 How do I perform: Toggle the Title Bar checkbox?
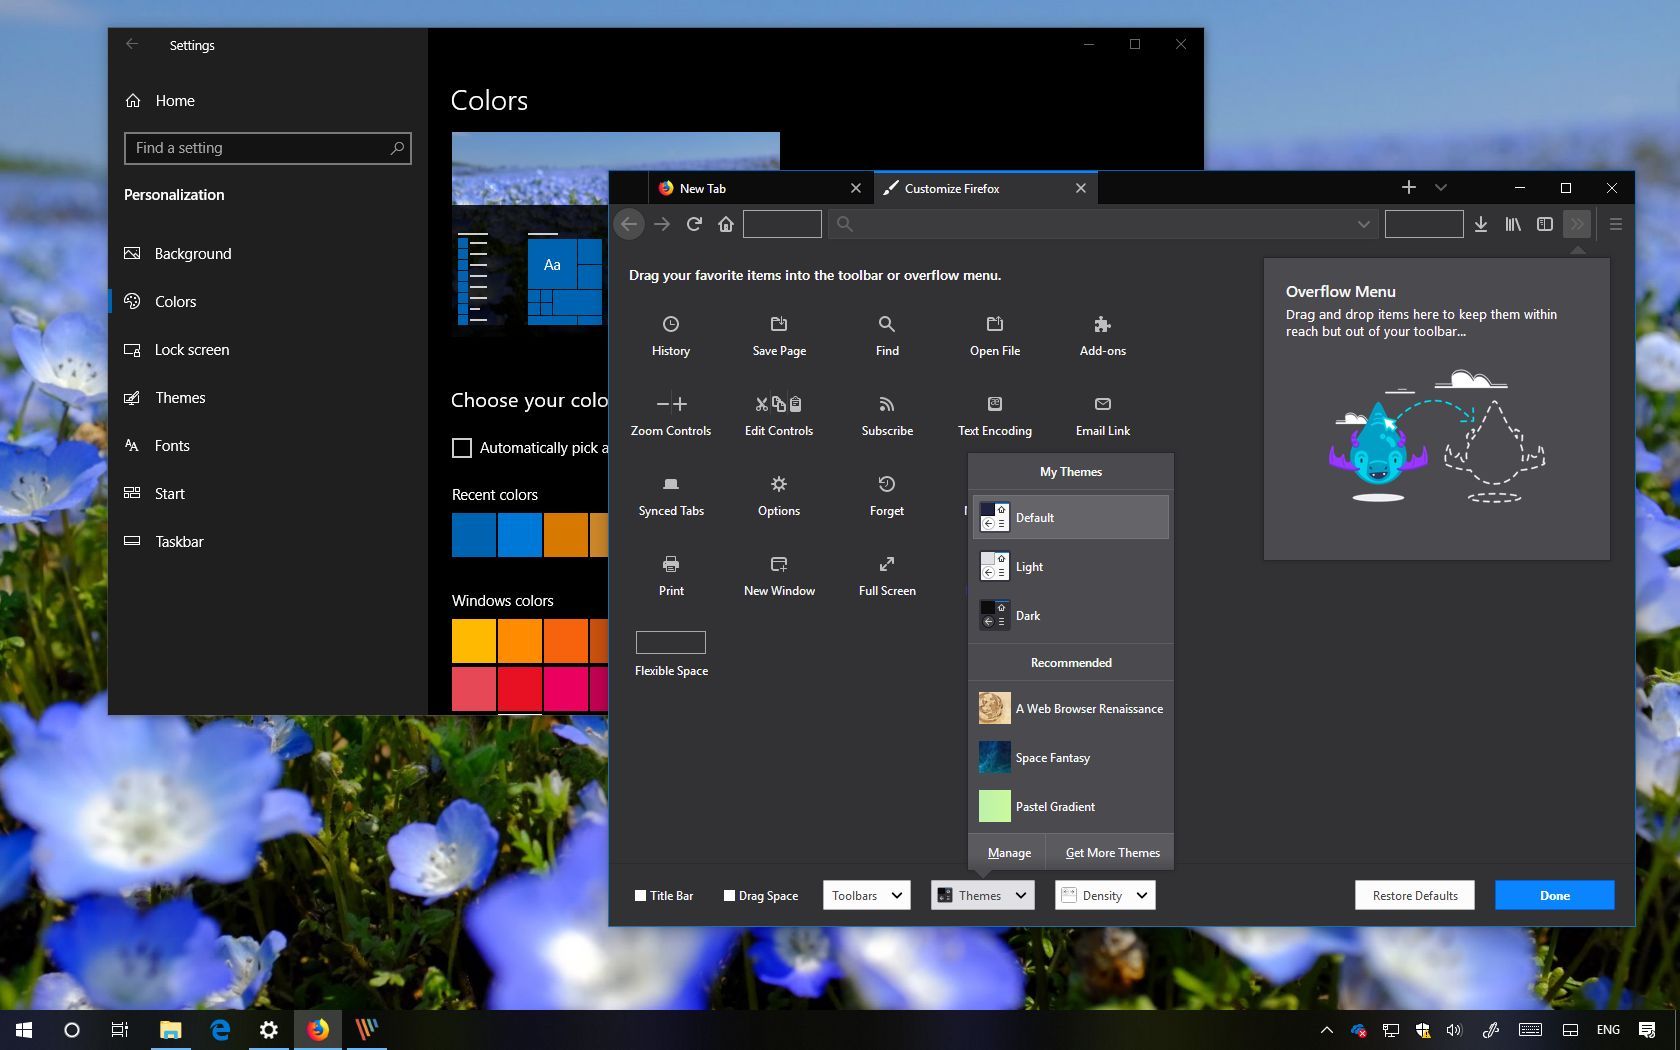[640, 896]
